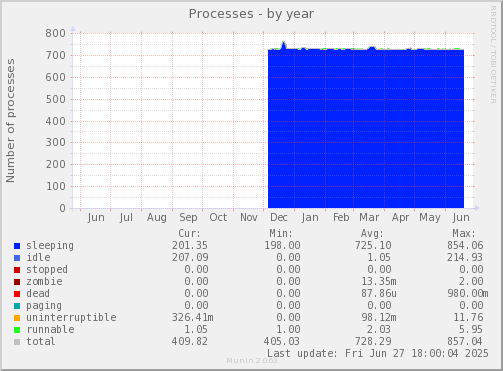
Task: Click the 'Number of processes' axis label
Action: click(x=10, y=121)
